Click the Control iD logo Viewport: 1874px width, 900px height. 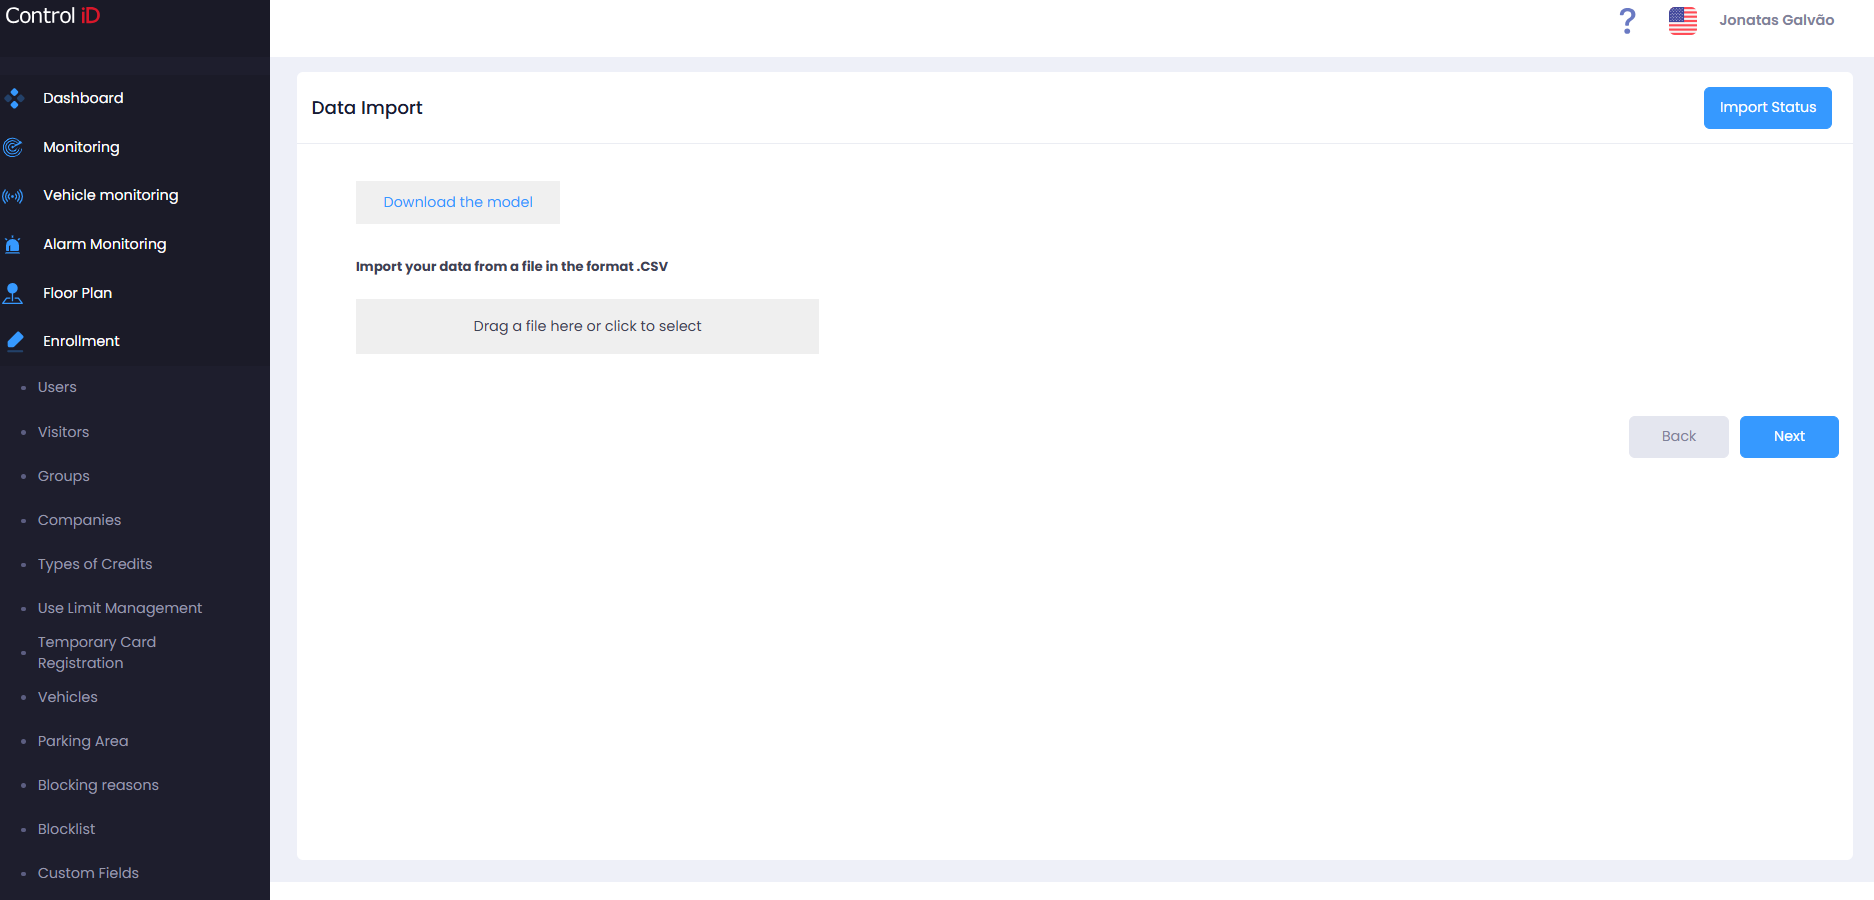tap(53, 15)
